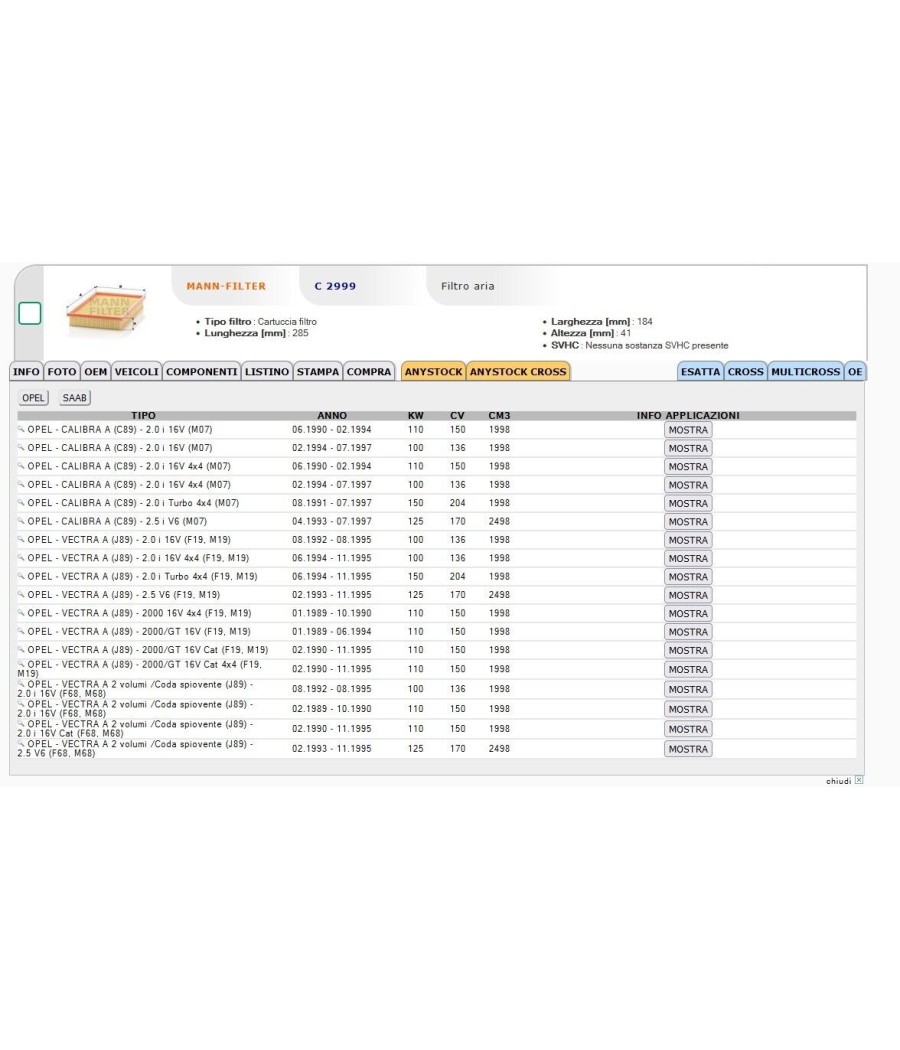The image size is (900, 1050).
Task: Click magnifier icon beside Vectra A 2.5 V6 (F19, M19)
Action: coord(21,594)
